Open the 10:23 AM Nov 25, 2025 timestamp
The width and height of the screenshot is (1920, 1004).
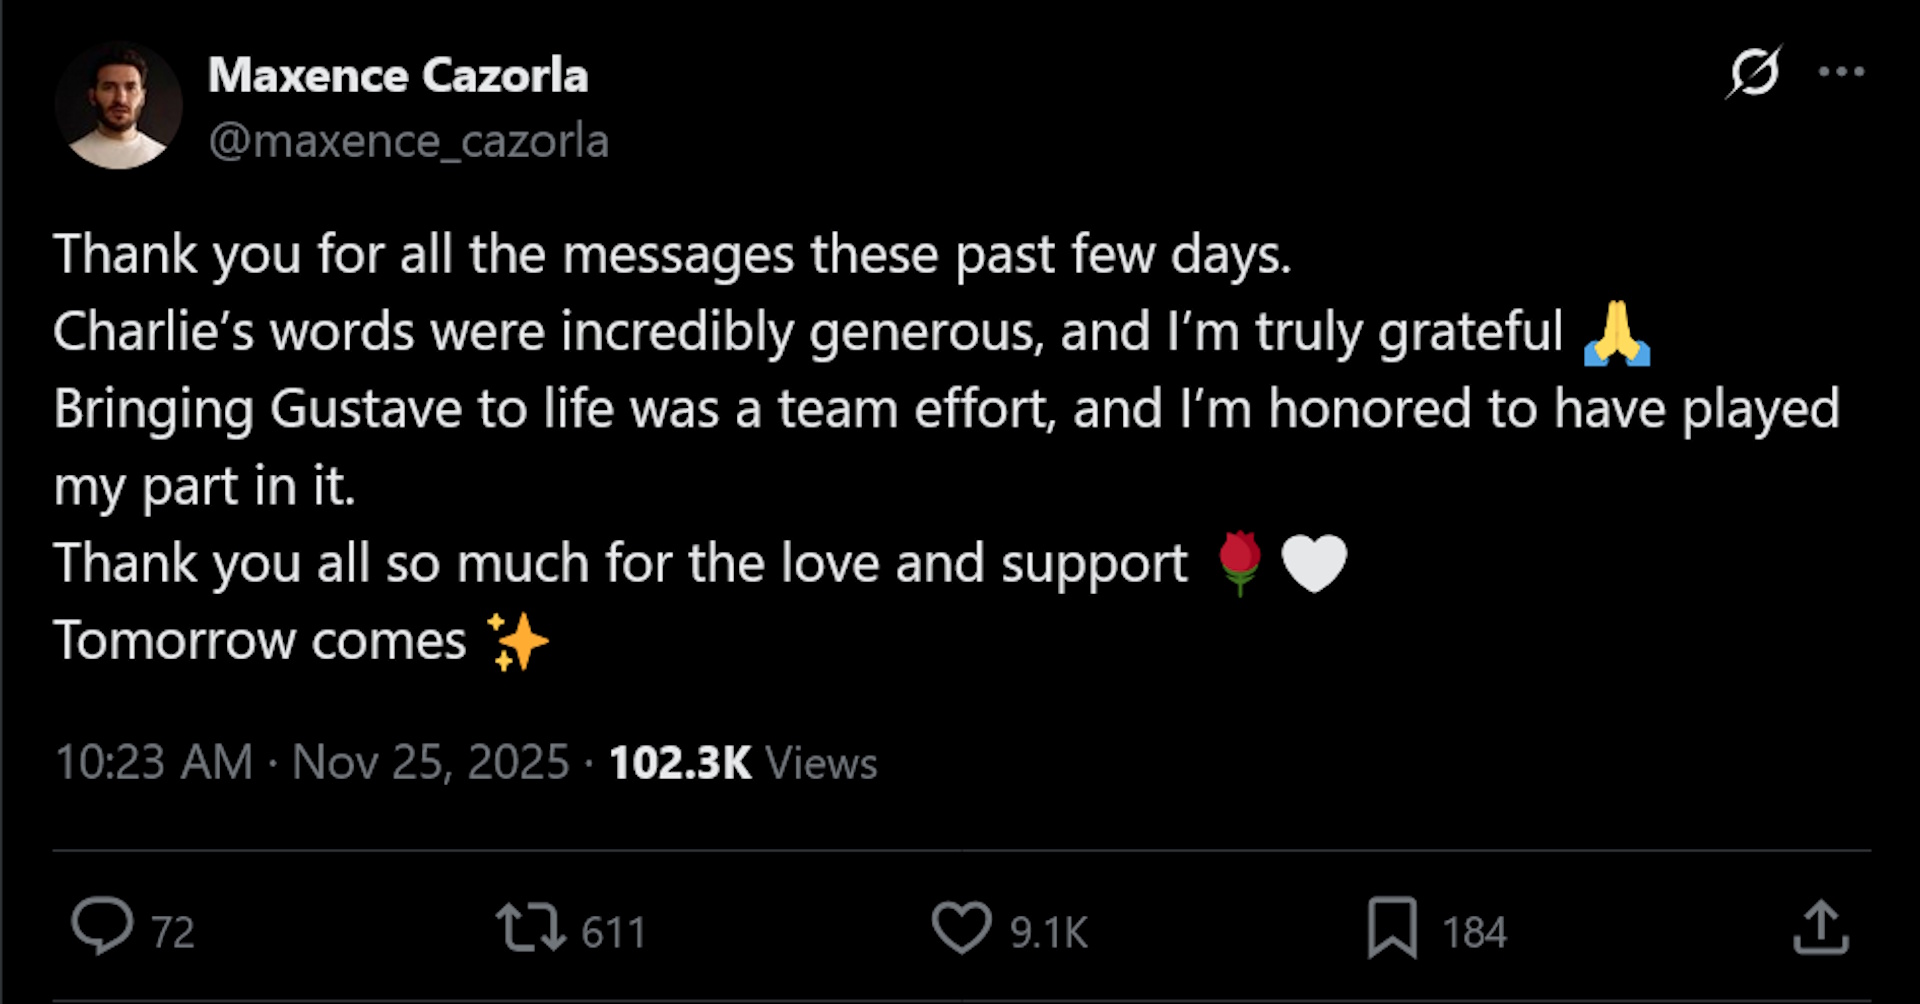coord(312,762)
